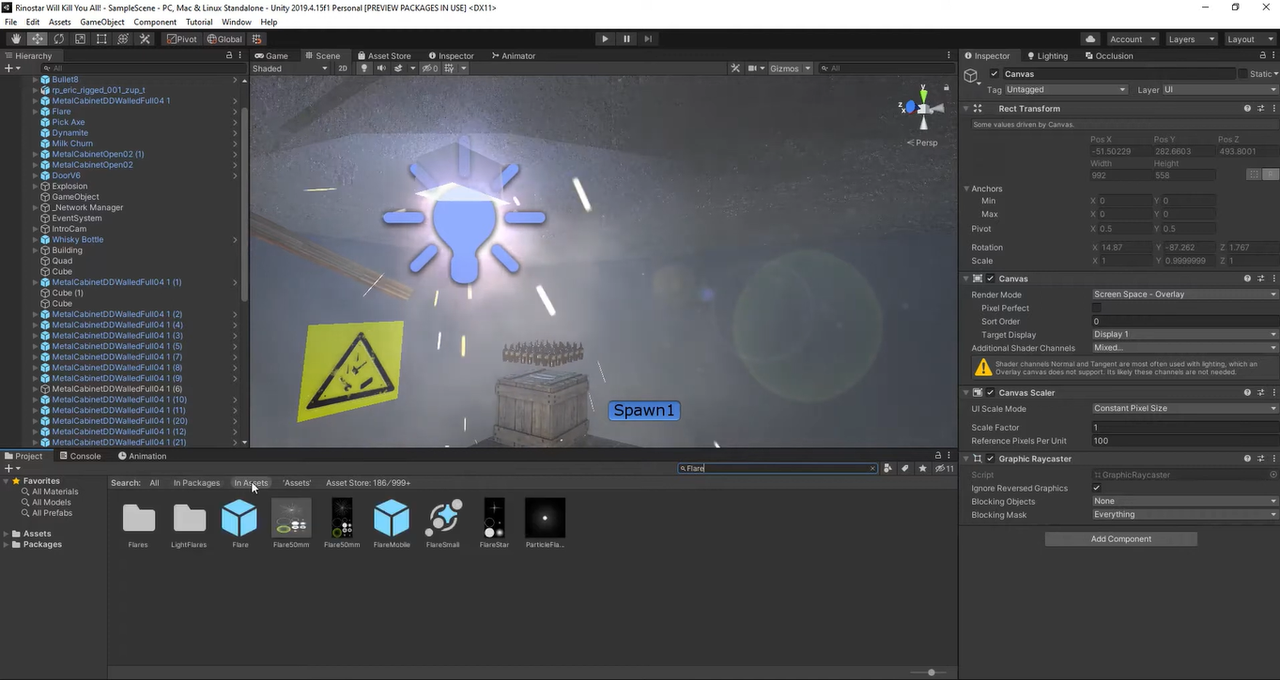Image resolution: width=1280 pixels, height=680 pixels.
Task: Switch to the Animator tab
Action: (513, 56)
